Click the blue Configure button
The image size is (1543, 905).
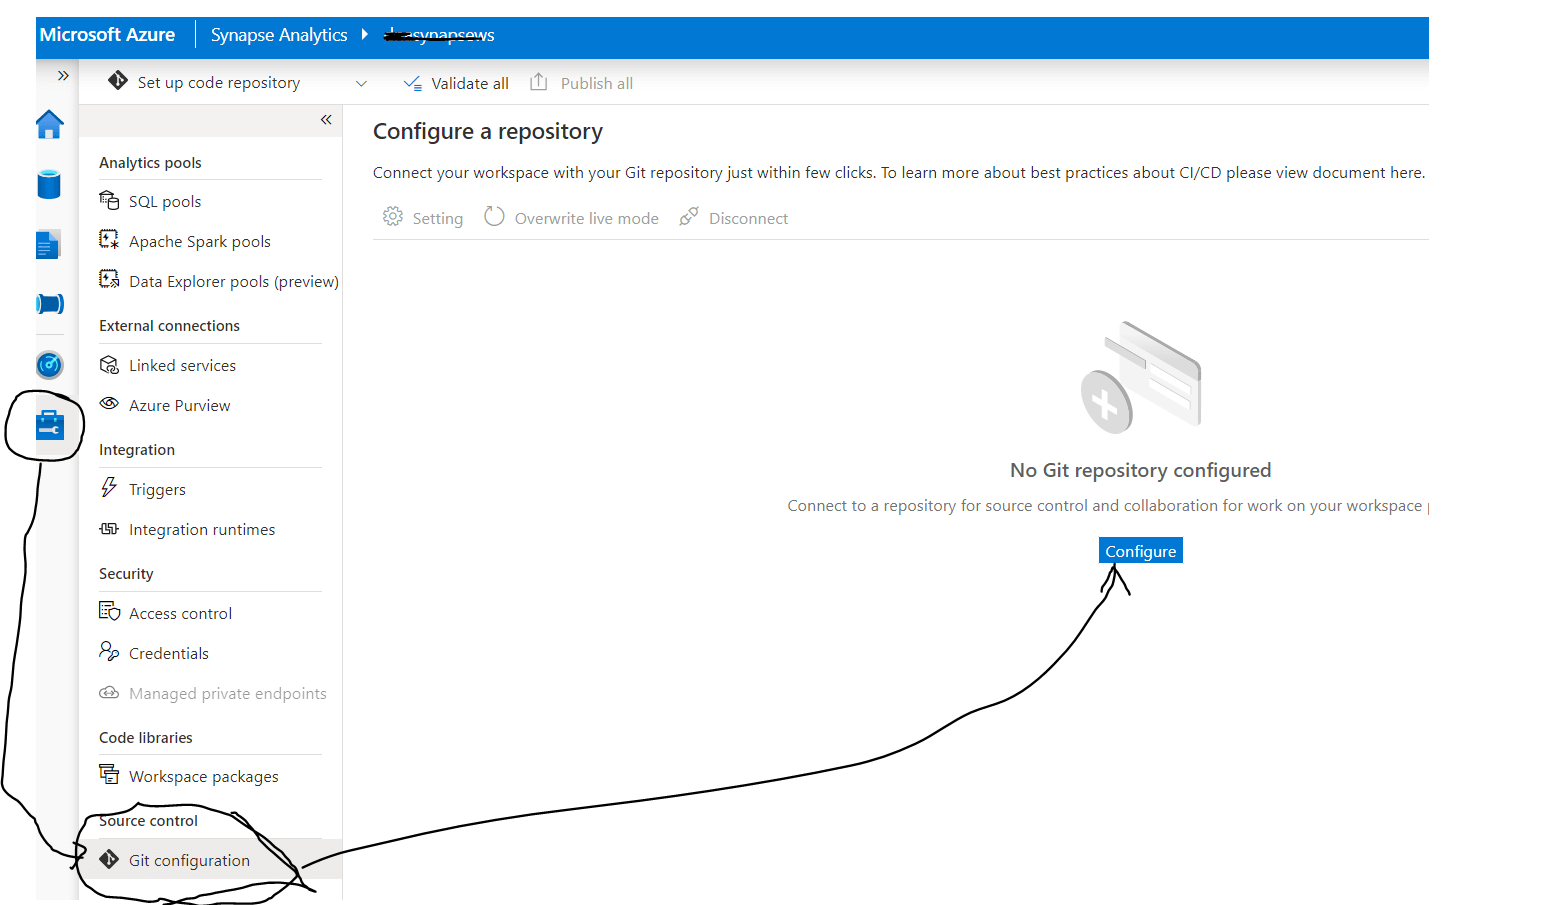1141,551
